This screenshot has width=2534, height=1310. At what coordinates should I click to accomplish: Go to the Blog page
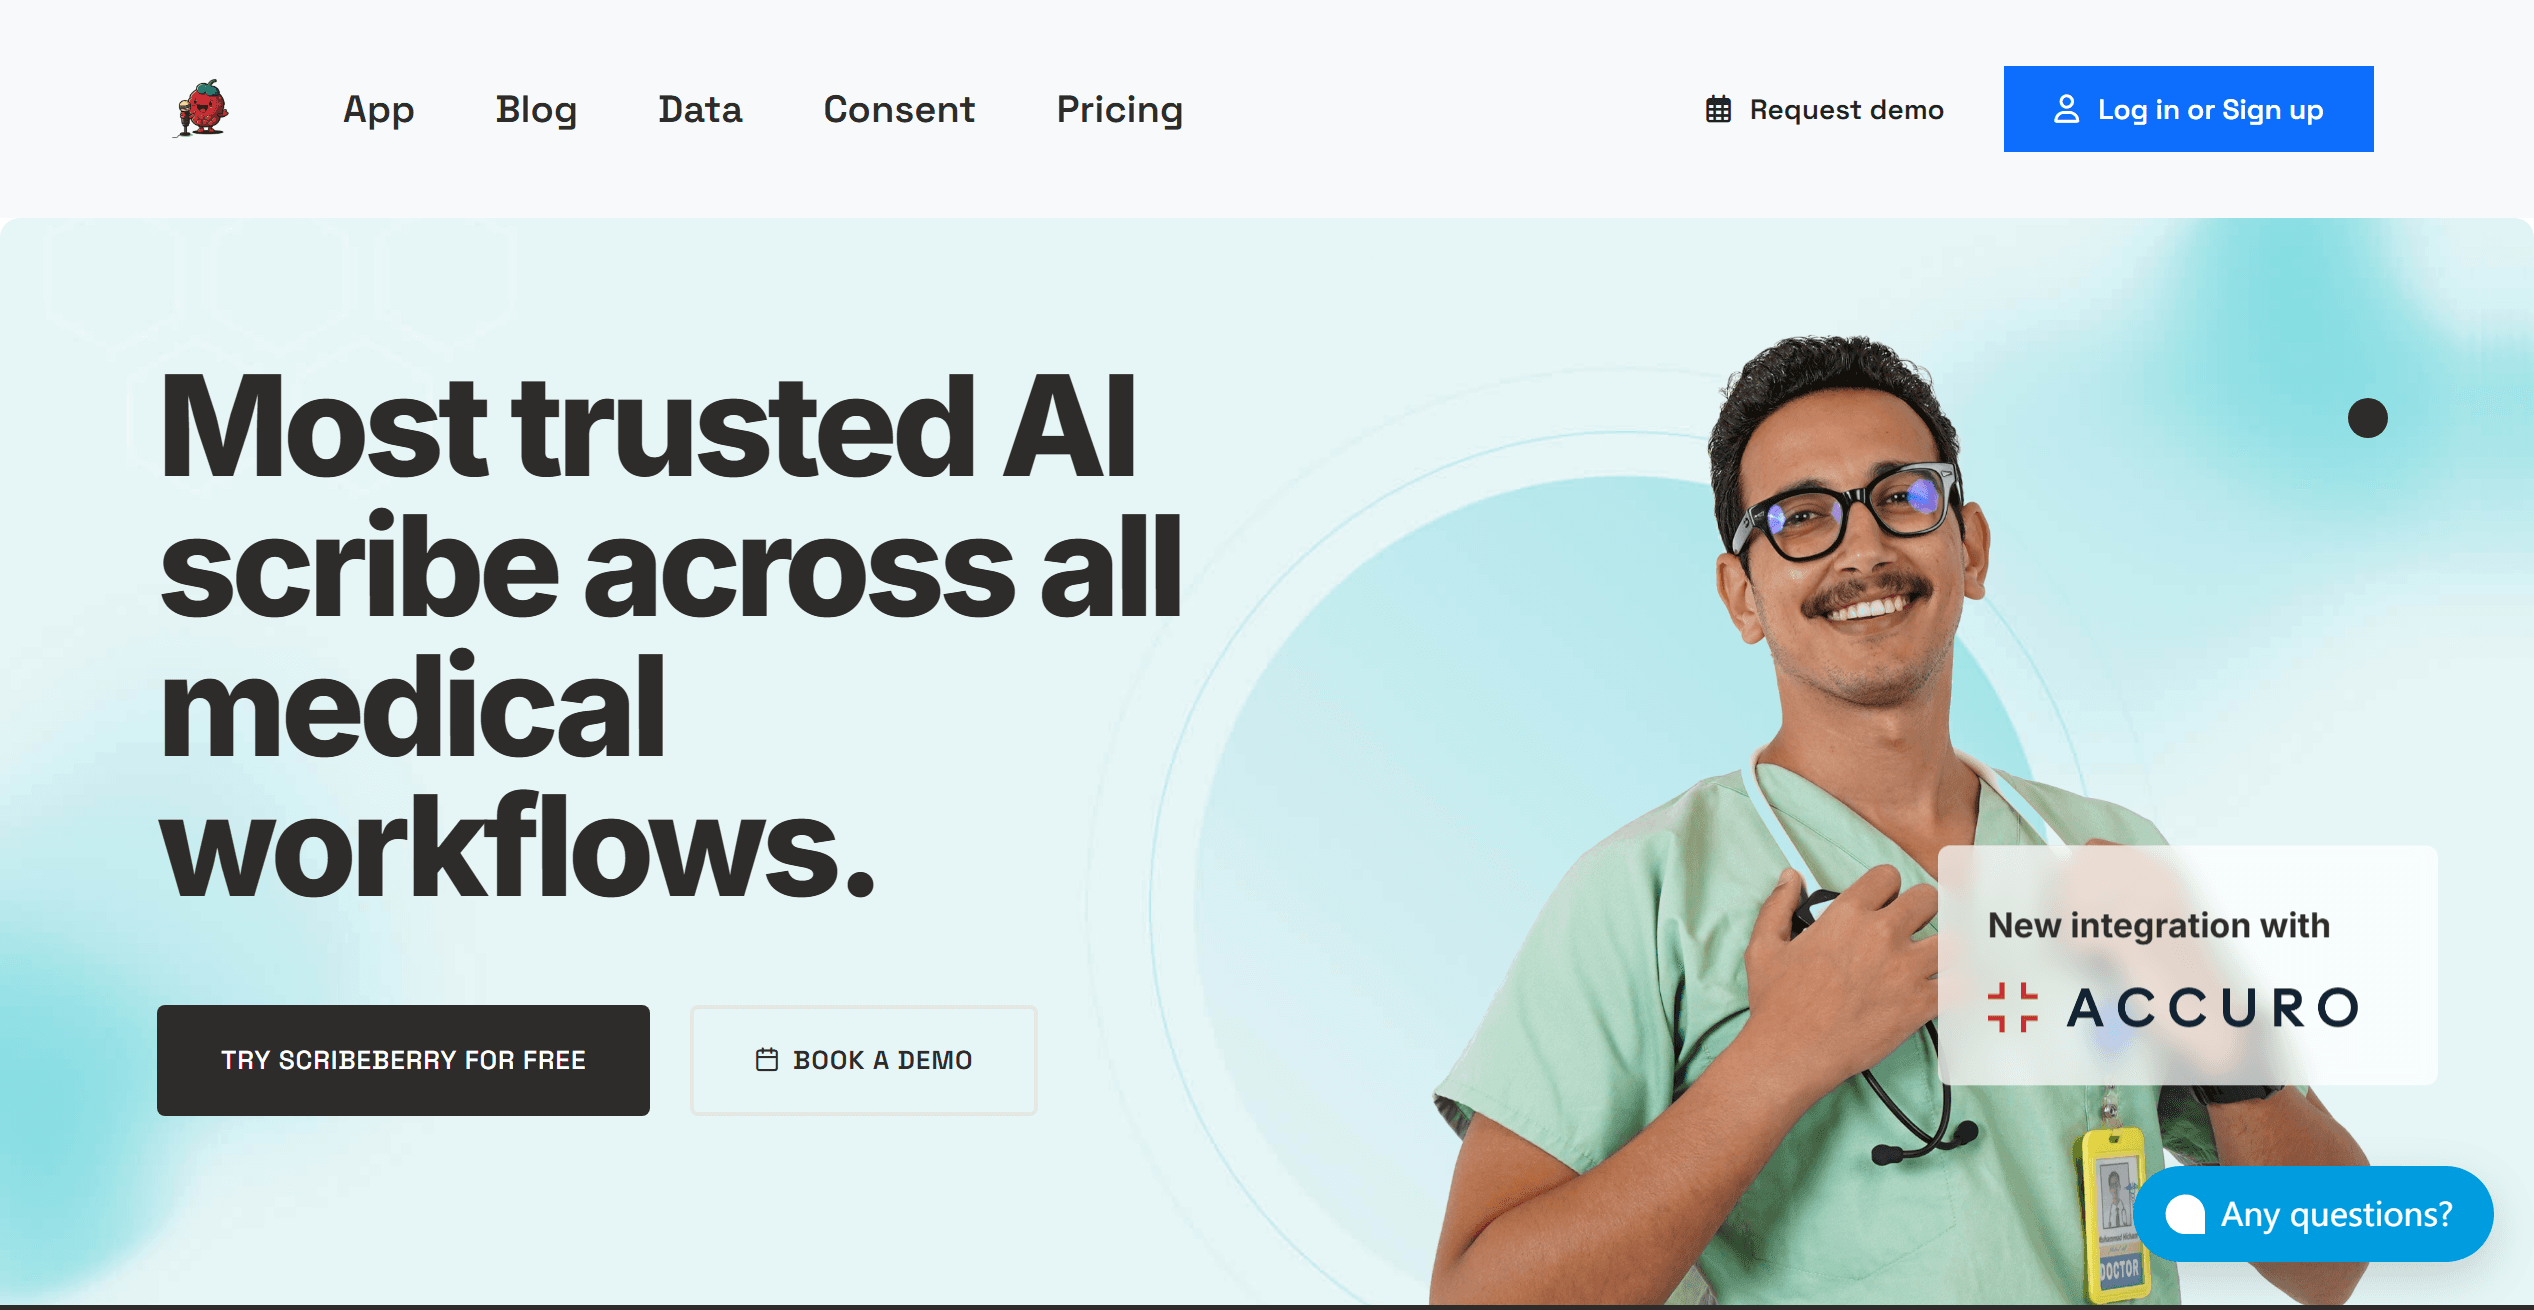tap(536, 109)
